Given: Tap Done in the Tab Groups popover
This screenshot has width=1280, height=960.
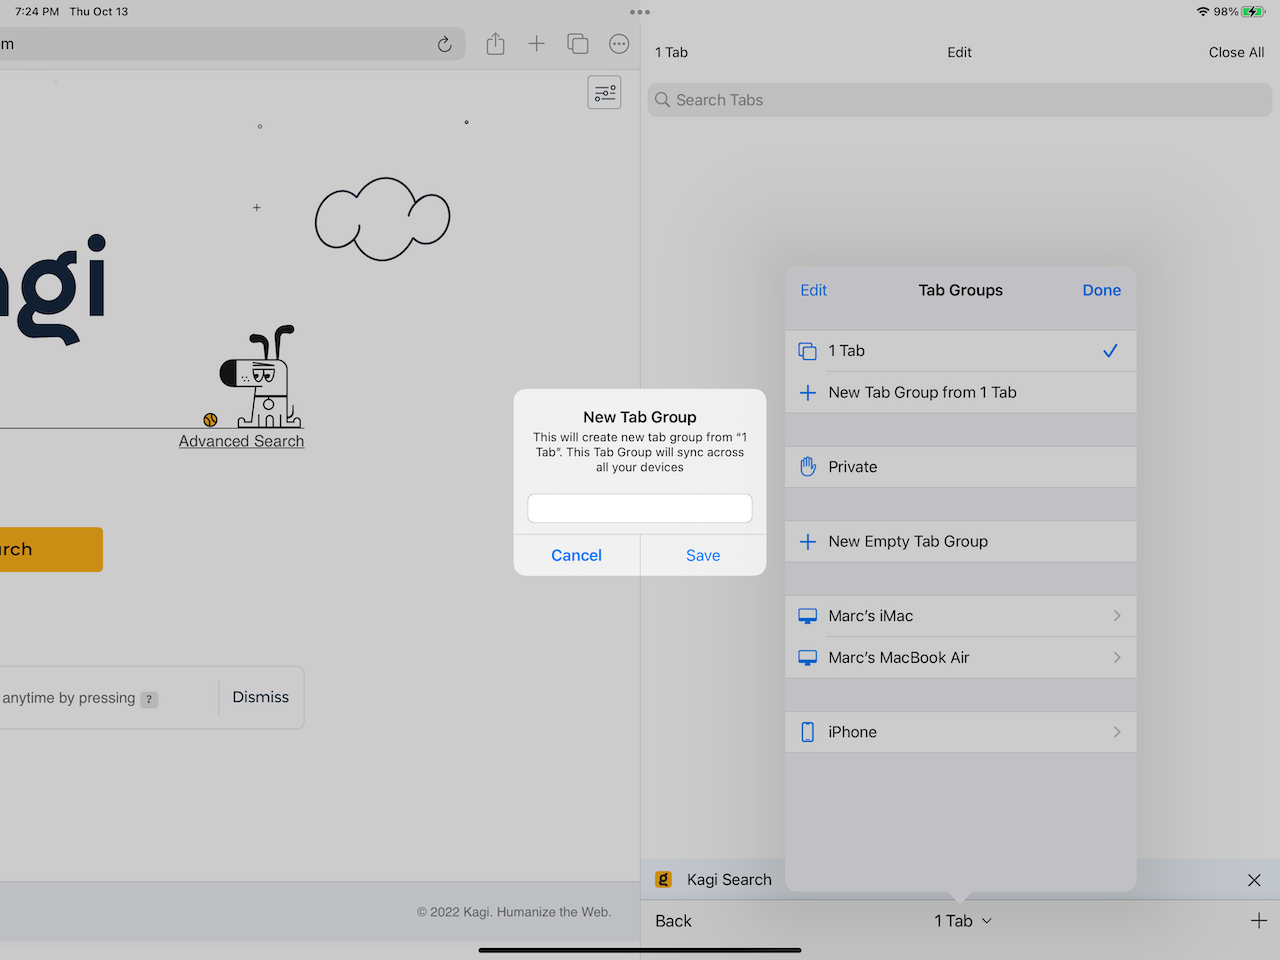Looking at the screenshot, I should point(1101,290).
